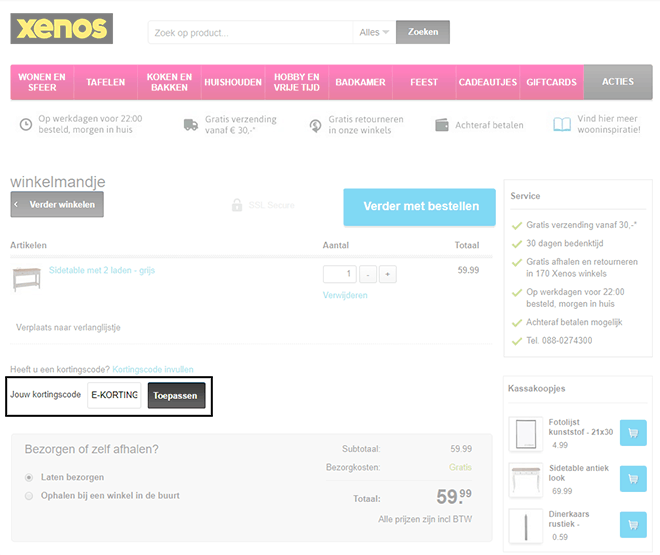The width and height of the screenshot is (660, 555).
Task: Click Dinerkaars rustiek title
Action: click(569, 519)
